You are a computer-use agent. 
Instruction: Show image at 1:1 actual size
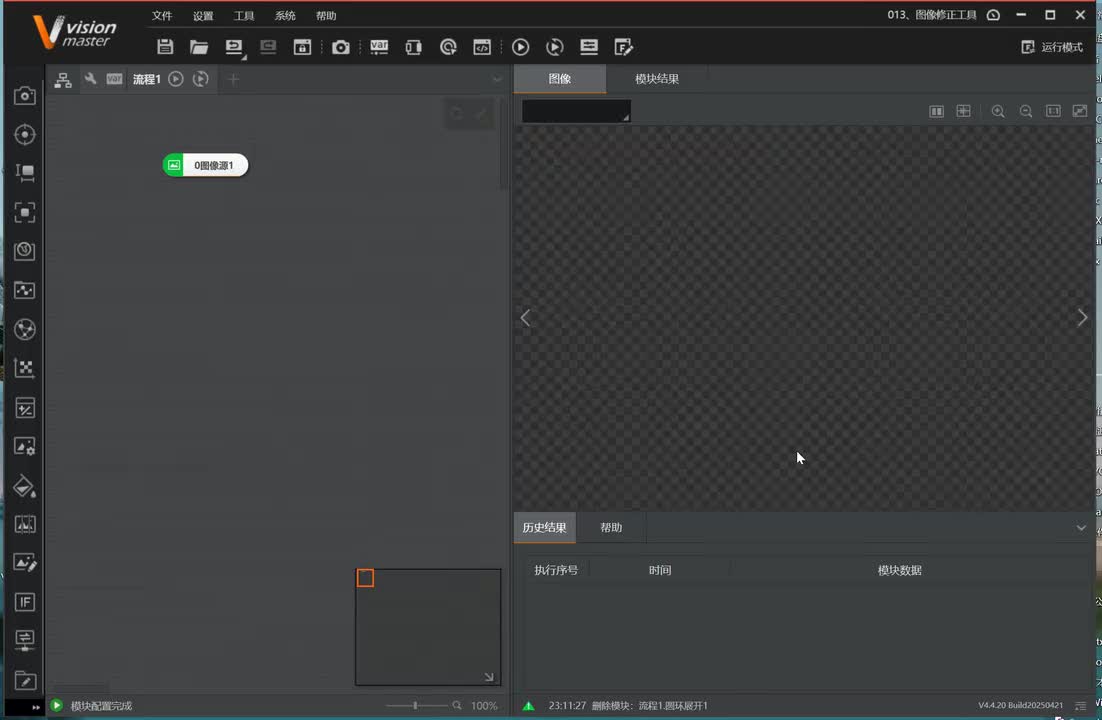click(1053, 111)
